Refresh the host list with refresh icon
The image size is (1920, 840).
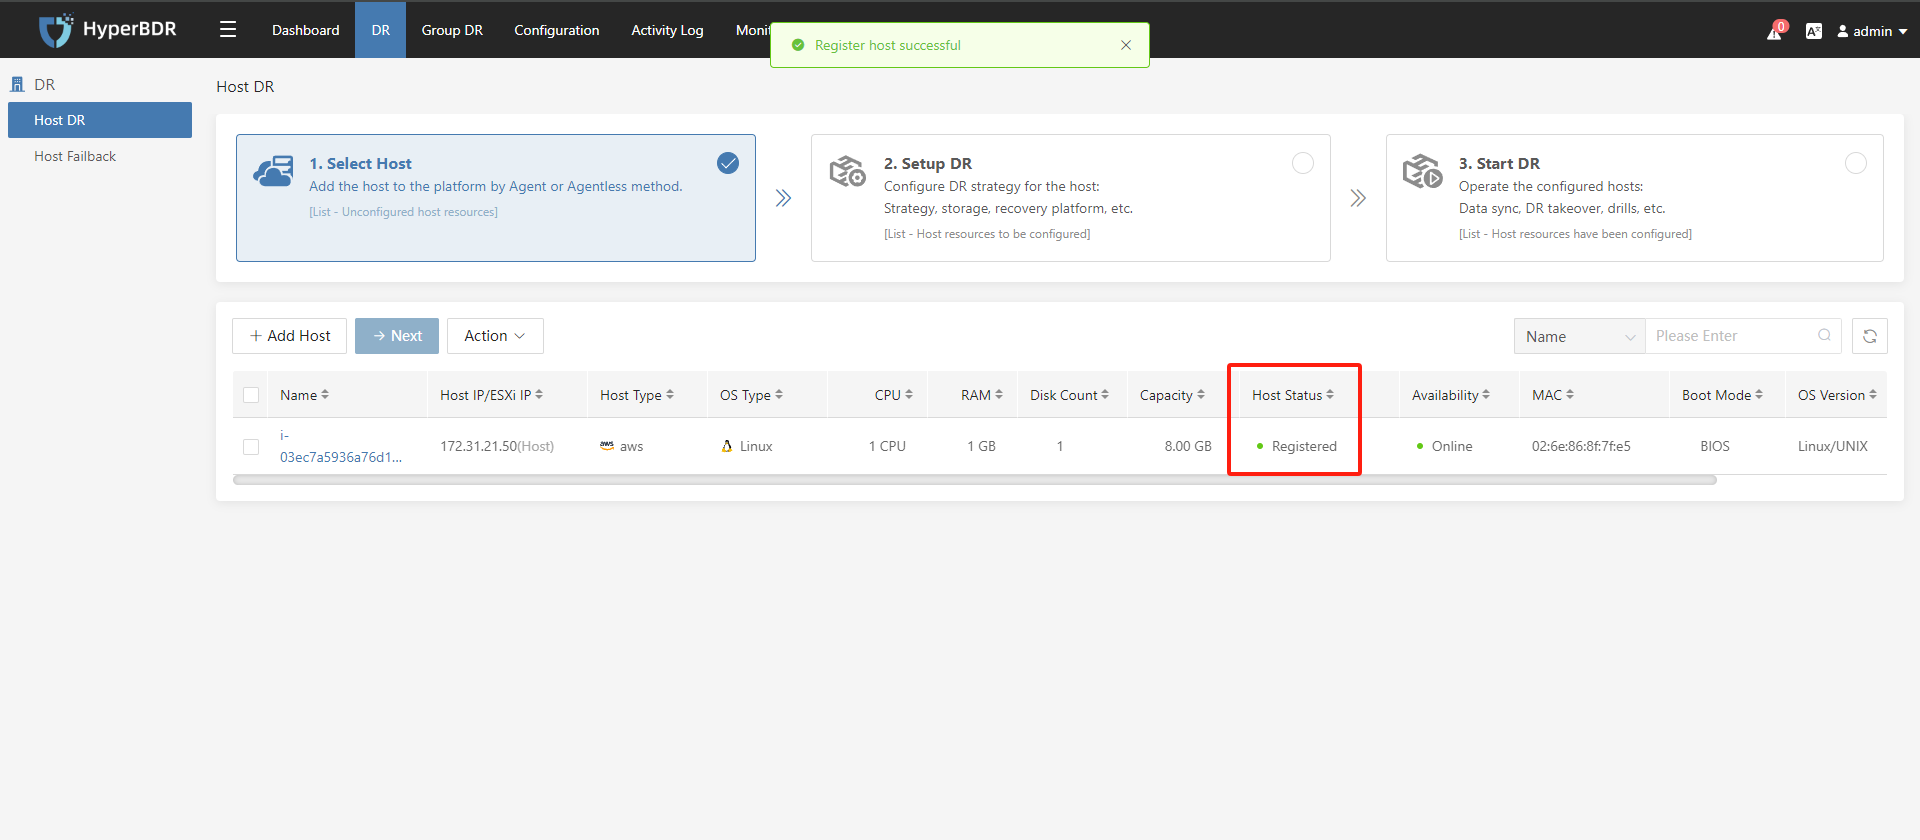pos(1870,336)
